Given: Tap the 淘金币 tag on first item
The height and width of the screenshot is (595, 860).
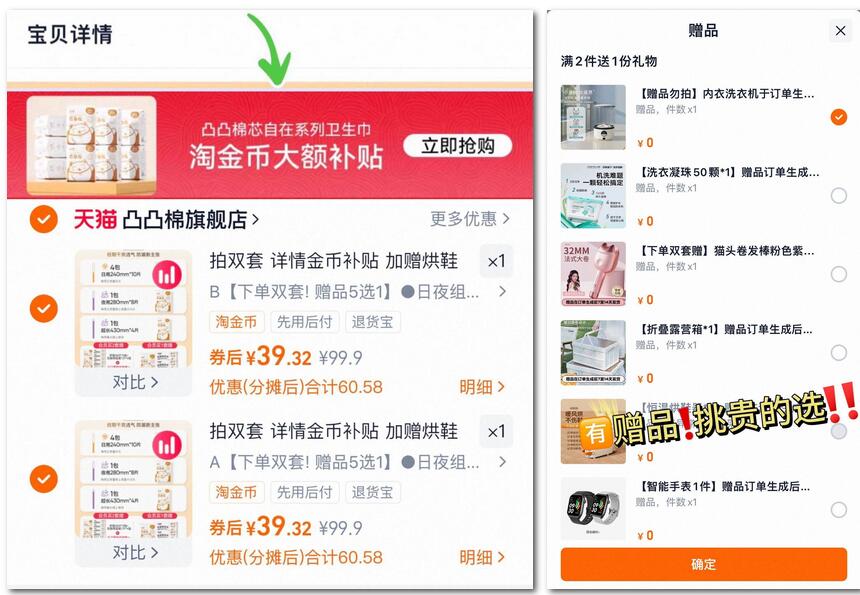Looking at the screenshot, I should pos(236,322).
